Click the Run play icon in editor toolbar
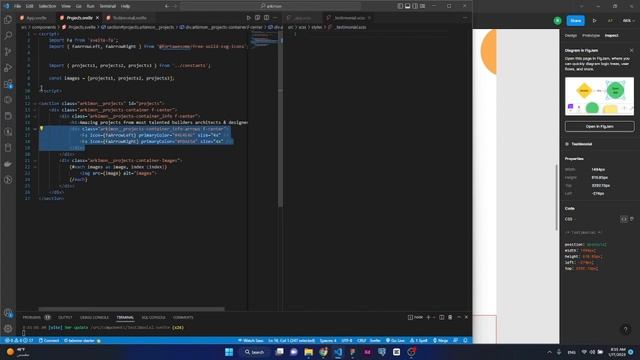The height and width of the screenshot is (360, 640). tap(248, 18)
